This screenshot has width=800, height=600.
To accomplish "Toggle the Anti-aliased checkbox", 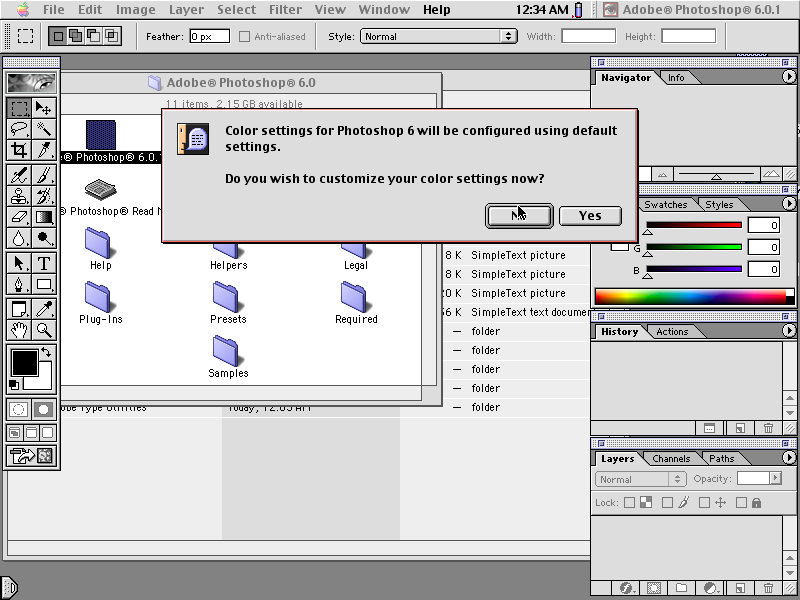I will (x=244, y=36).
